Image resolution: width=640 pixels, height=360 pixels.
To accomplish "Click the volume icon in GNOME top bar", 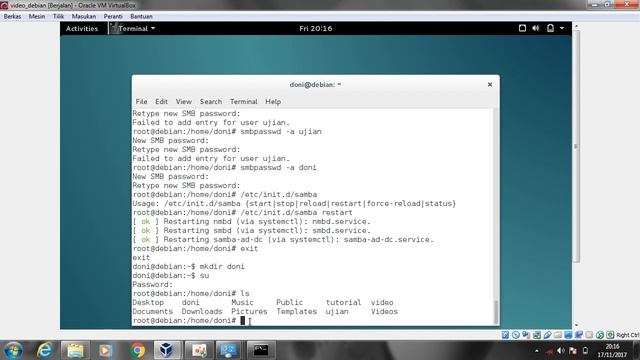I will [536, 28].
